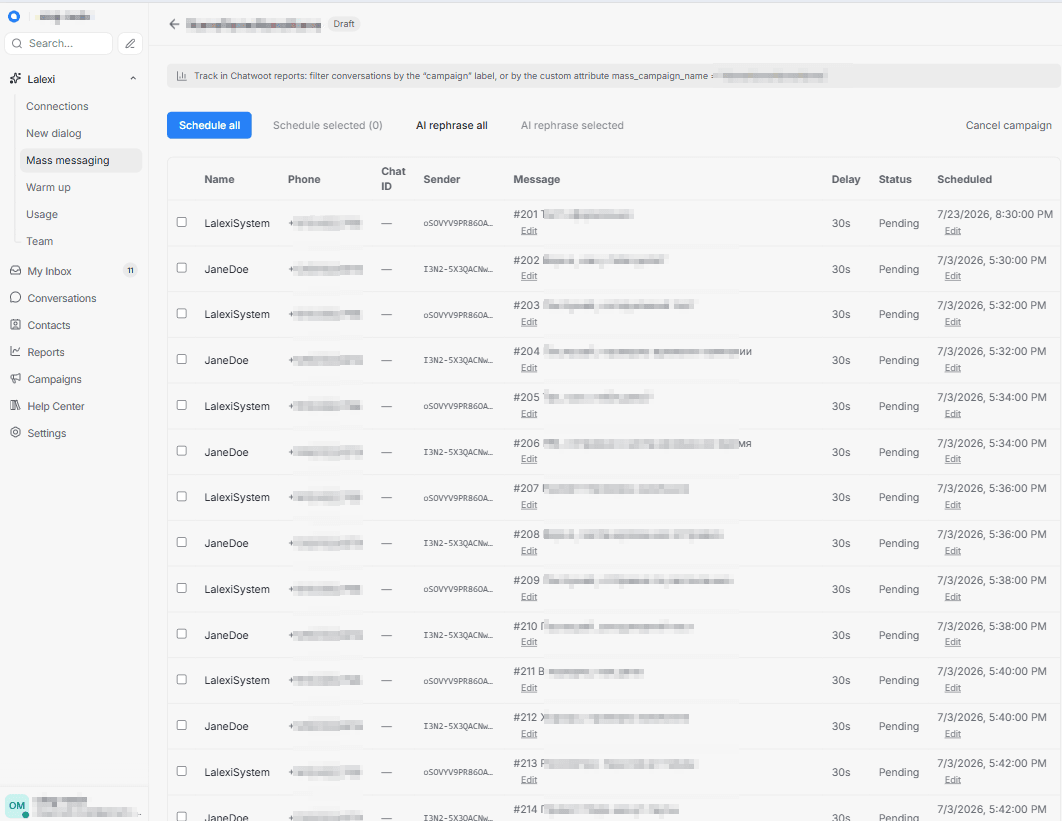Edit the scheduled time of message #210
This screenshot has height=821, width=1062.
click(x=953, y=642)
